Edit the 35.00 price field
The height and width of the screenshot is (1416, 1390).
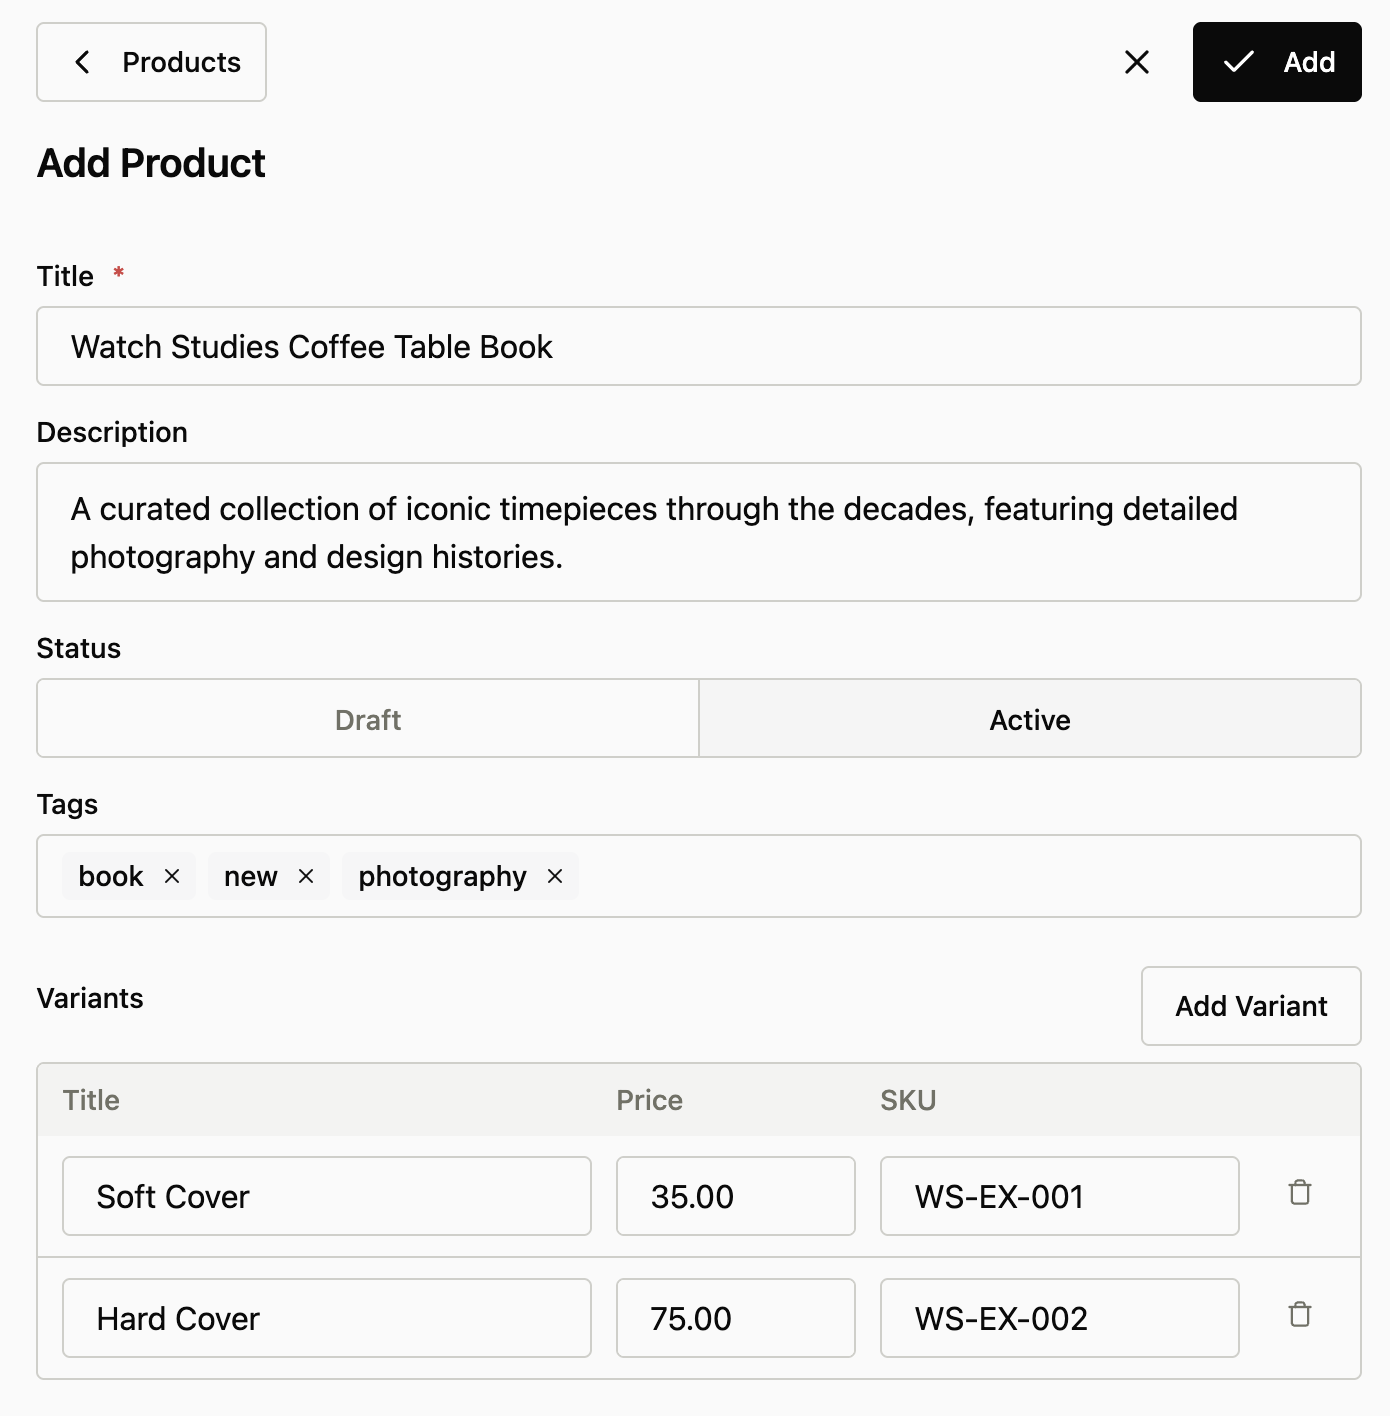[x=735, y=1196]
